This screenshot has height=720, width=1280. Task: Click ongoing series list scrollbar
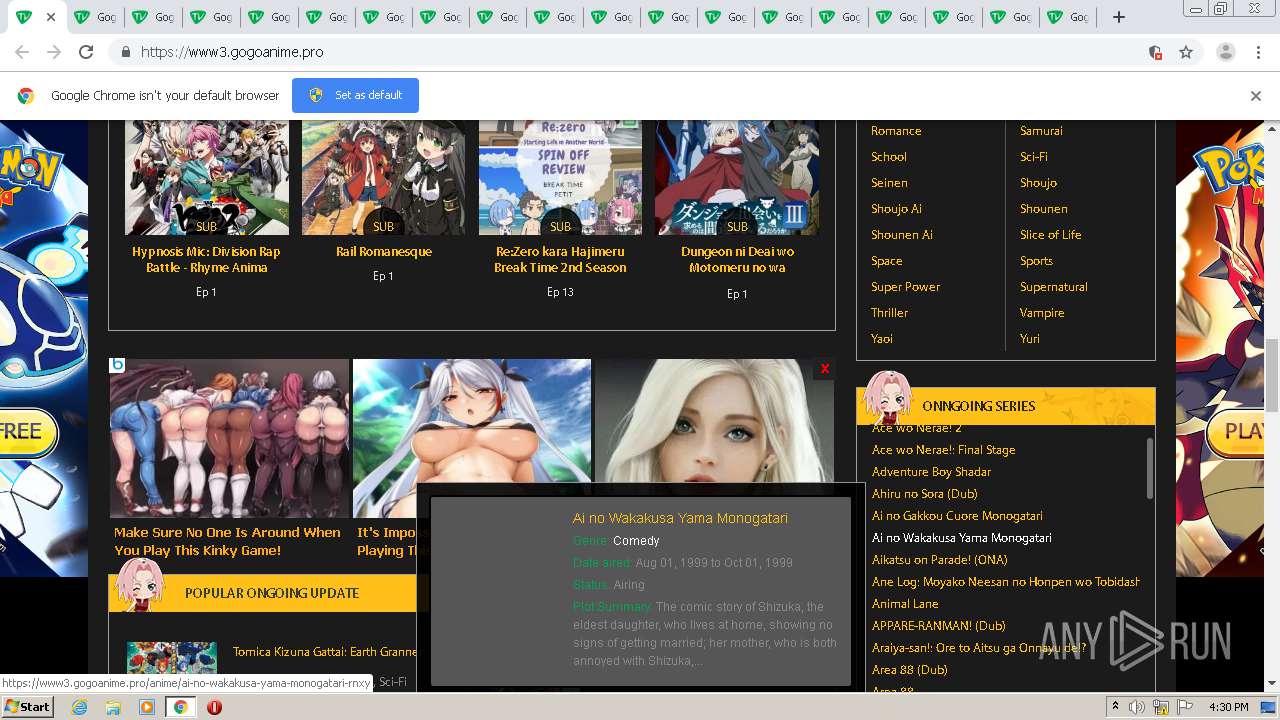[1149, 467]
